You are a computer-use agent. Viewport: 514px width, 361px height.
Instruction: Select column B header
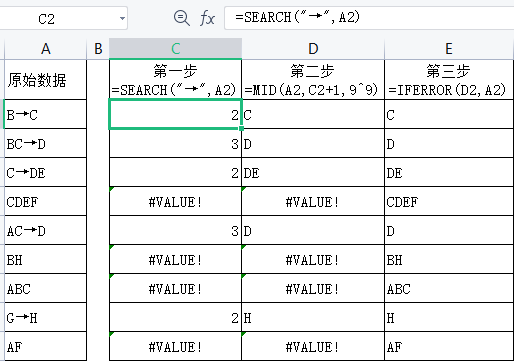pyautogui.click(x=98, y=49)
